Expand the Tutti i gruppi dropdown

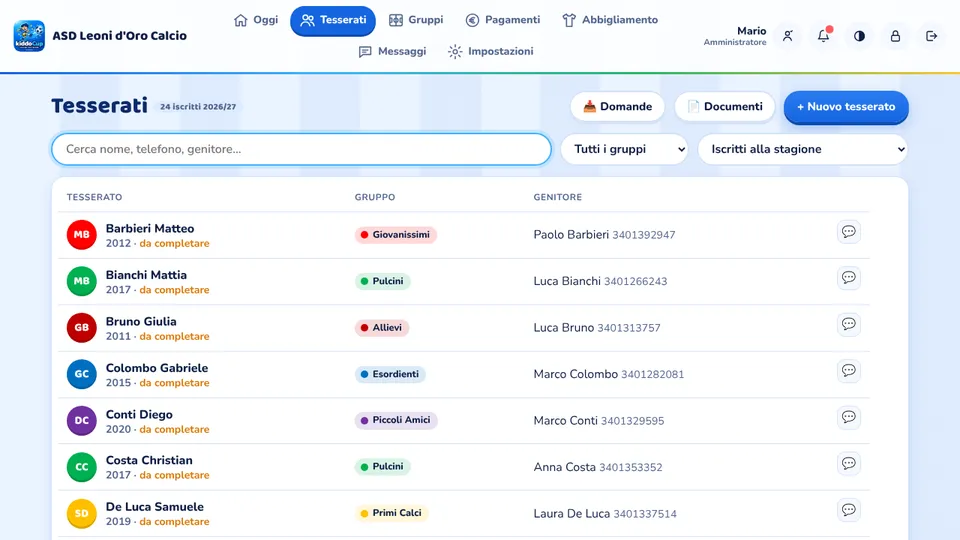[624, 149]
